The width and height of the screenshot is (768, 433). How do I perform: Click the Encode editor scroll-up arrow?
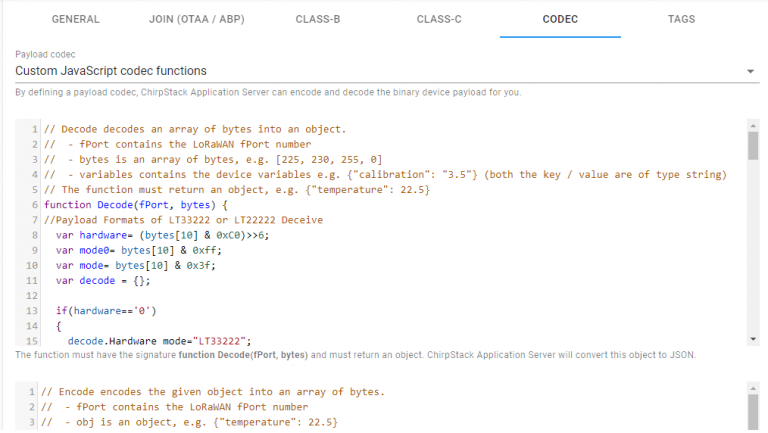(x=753, y=387)
